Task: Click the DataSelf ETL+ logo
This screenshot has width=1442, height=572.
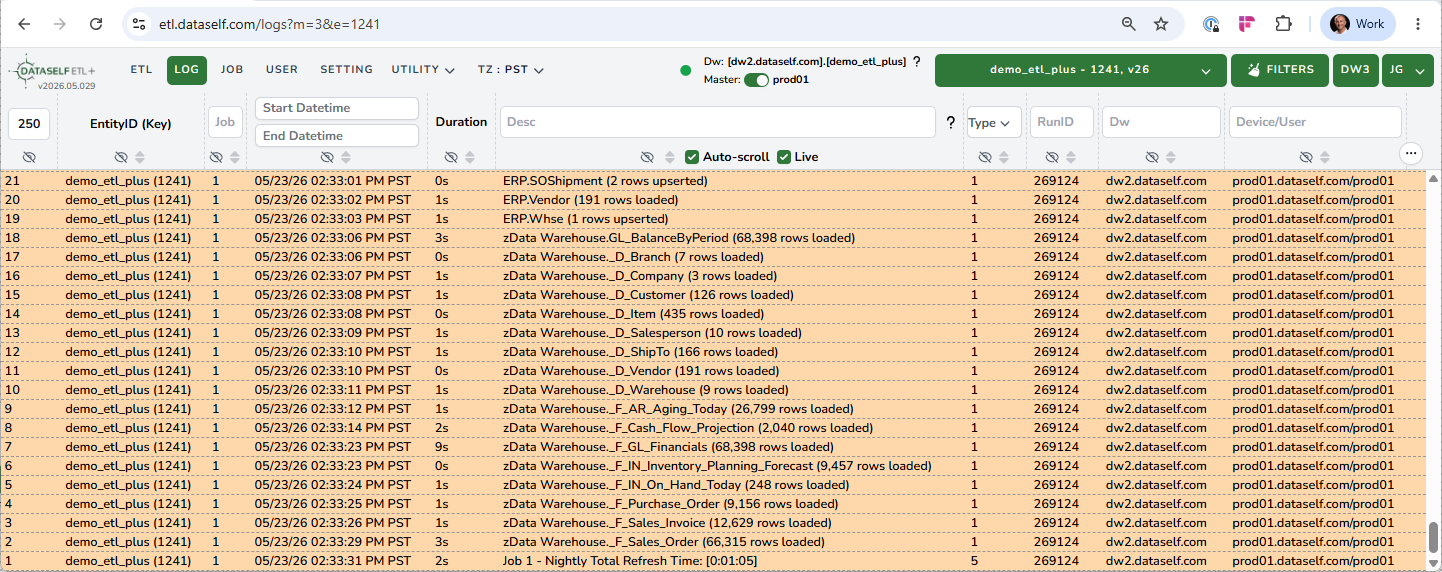Action: coord(54,73)
